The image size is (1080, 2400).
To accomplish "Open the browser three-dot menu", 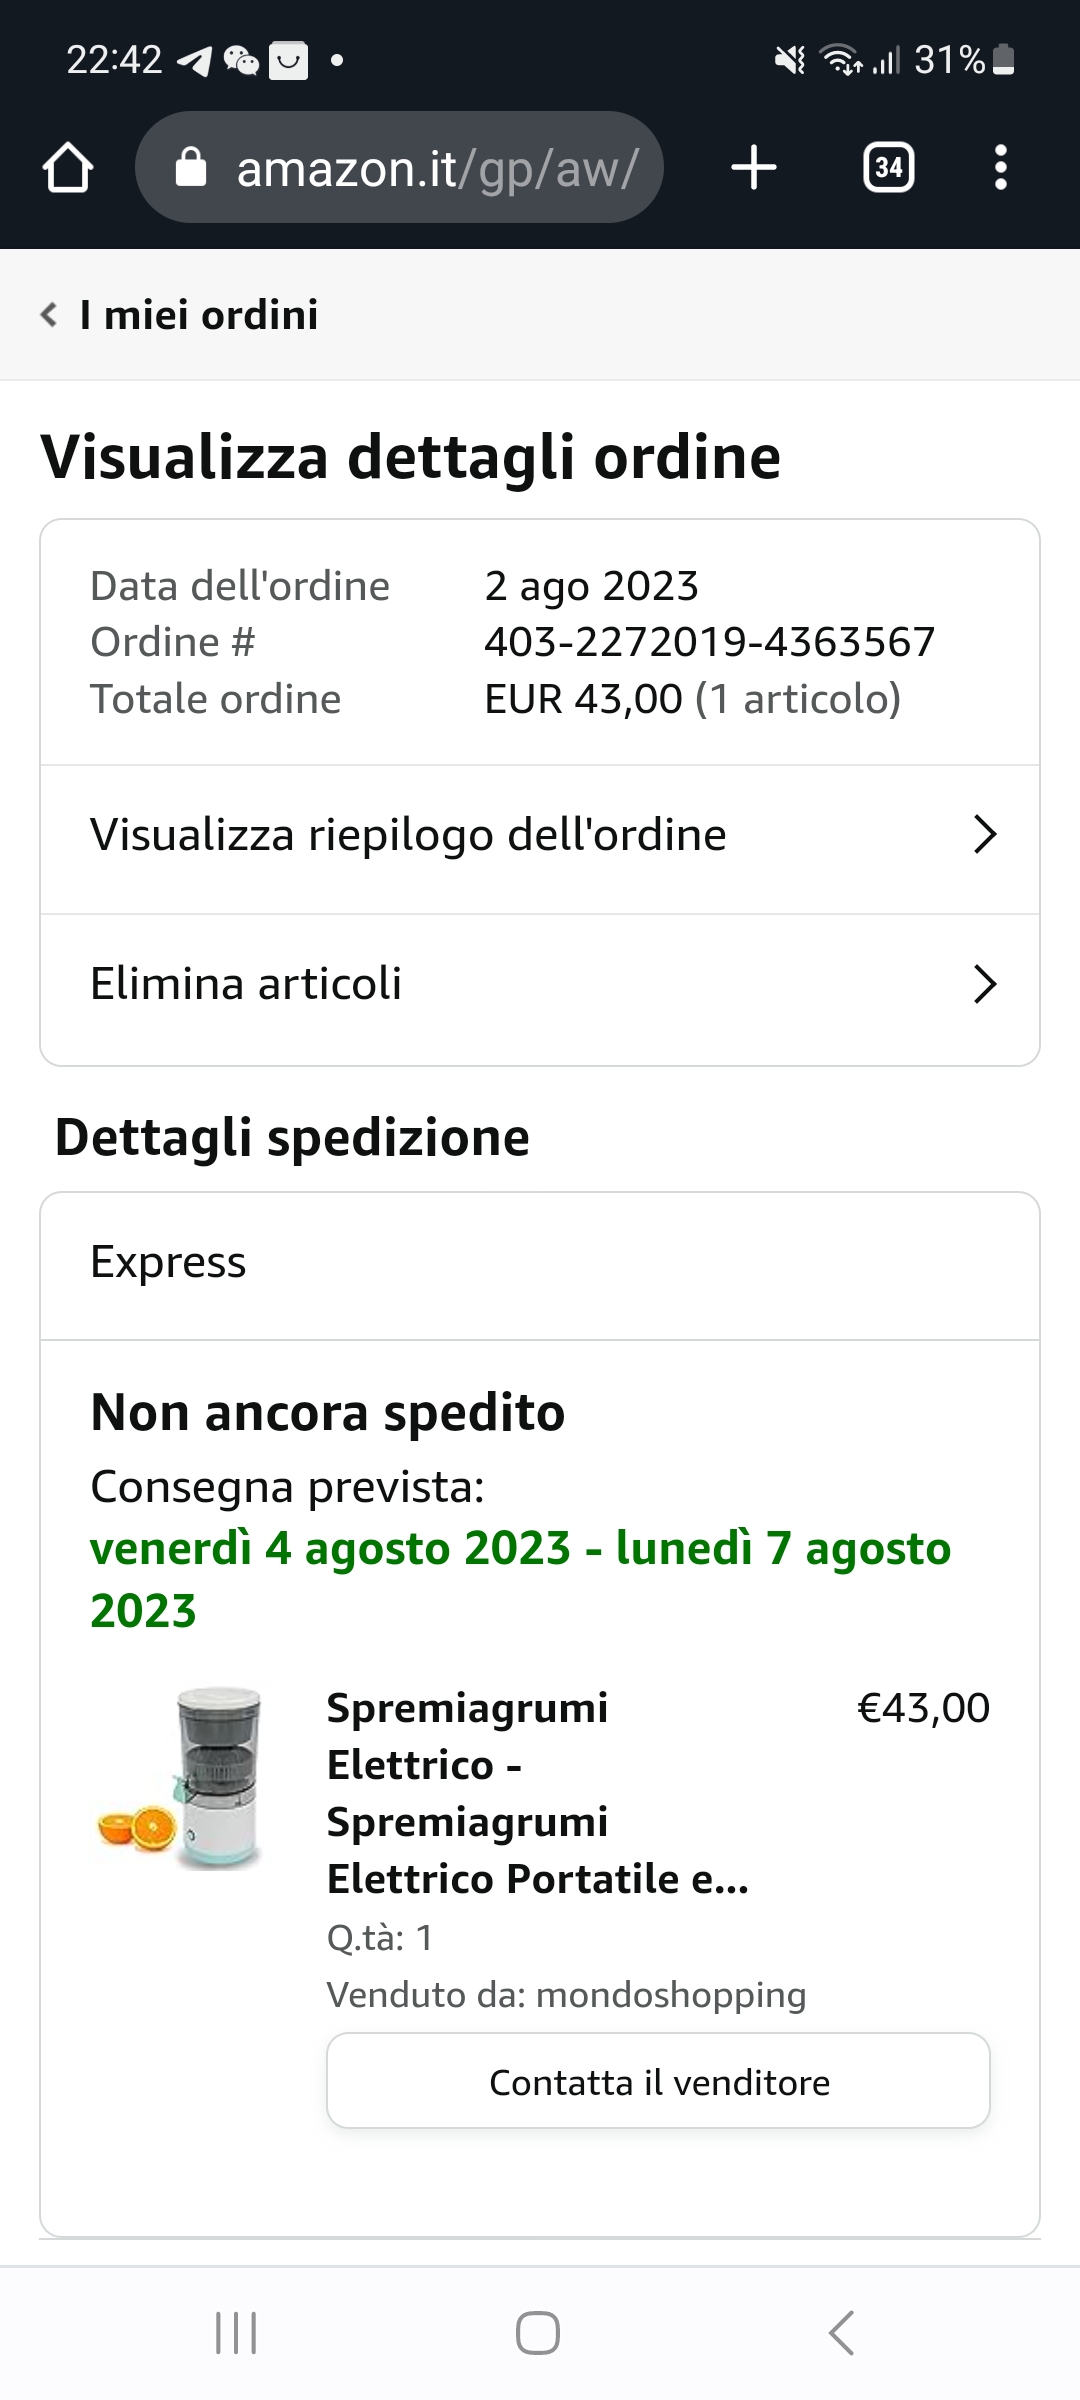I will coord(1000,167).
